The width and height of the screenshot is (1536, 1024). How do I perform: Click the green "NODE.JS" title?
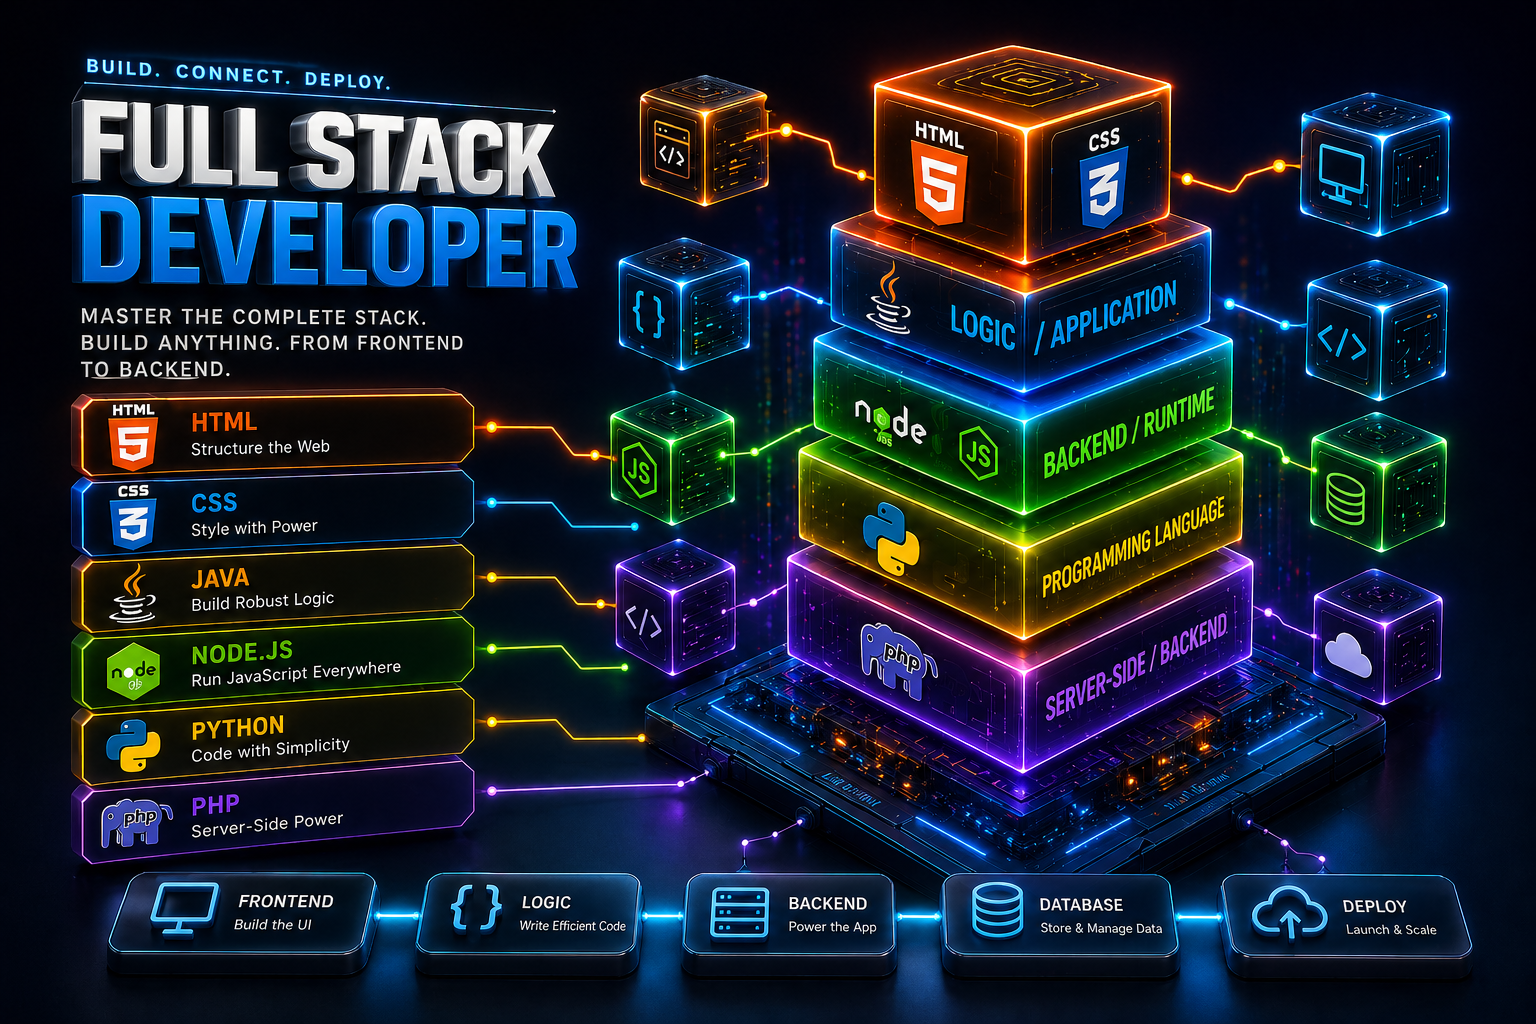pos(242,653)
